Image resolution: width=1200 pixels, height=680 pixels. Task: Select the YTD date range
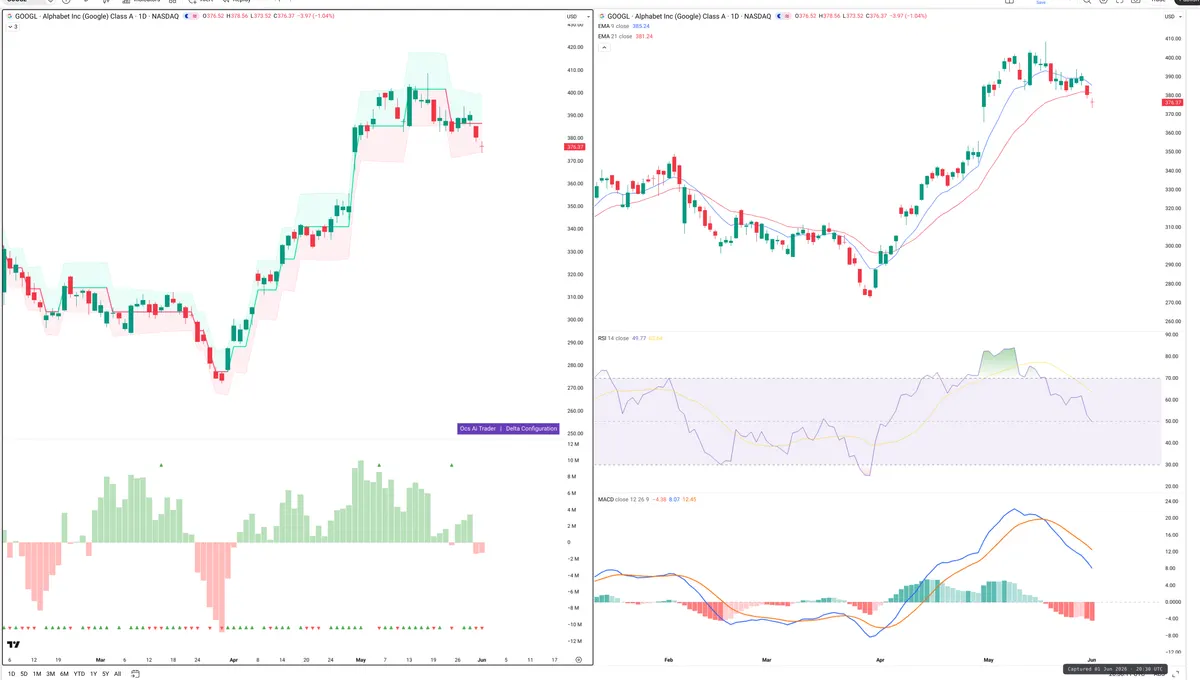coord(78,674)
